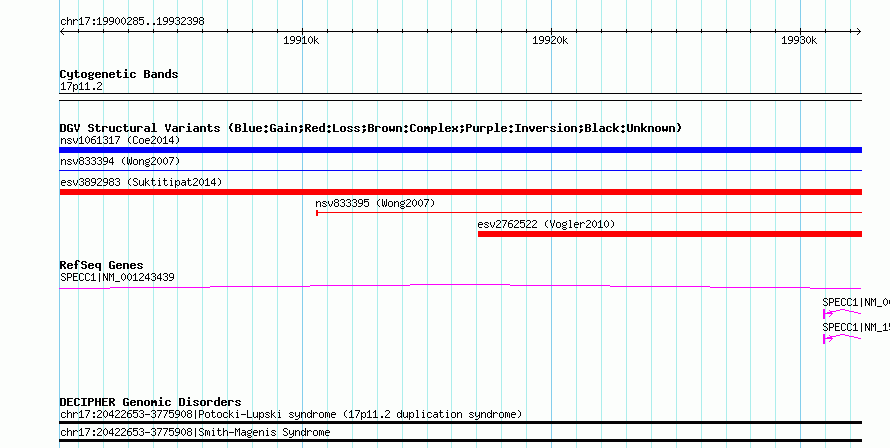This screenshot has width=890, height=448.
Task: Click the SPECC1|NM_0 transcript start arrow glyph
Action: [x=828, y=313]
